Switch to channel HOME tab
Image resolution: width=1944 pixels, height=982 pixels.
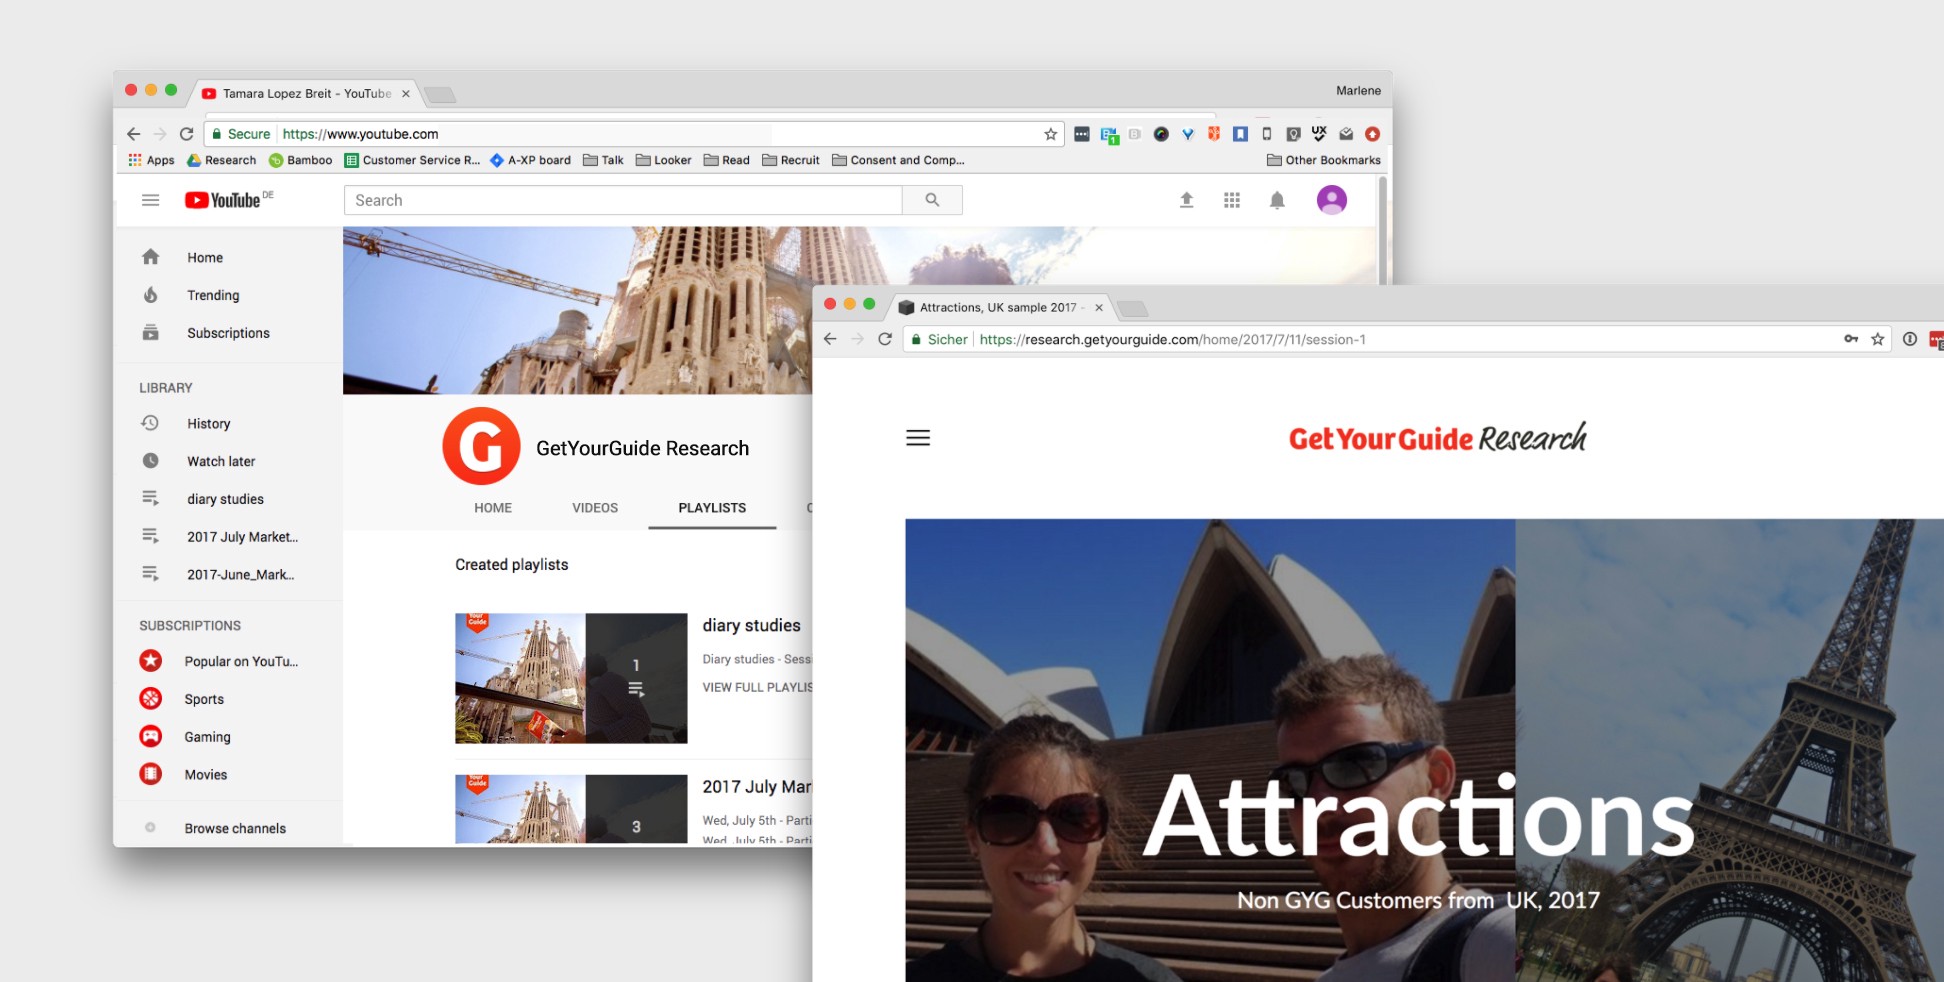[493, 508]
